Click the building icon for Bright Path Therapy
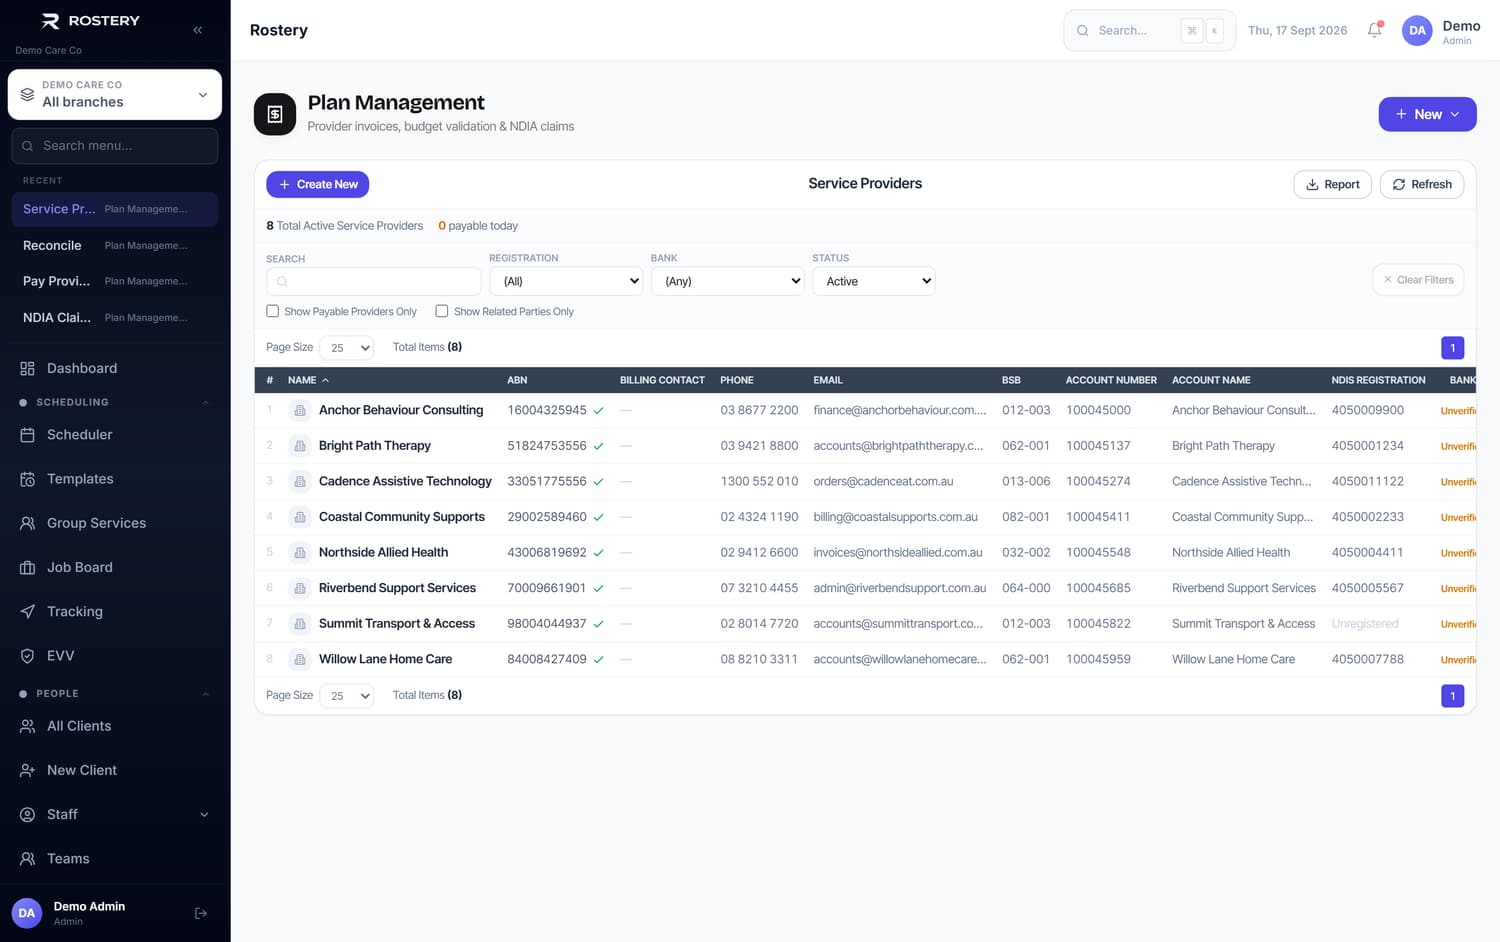 tap(299, 446)
